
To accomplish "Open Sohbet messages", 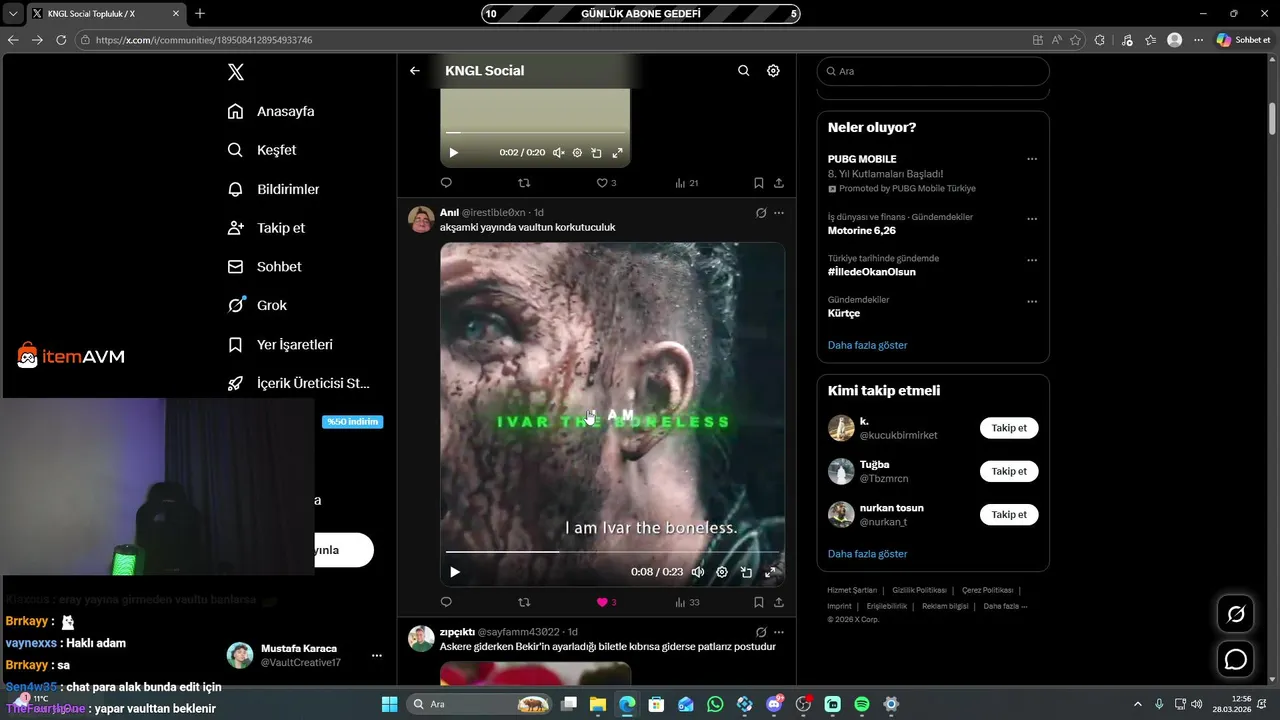I will (265, 267).
